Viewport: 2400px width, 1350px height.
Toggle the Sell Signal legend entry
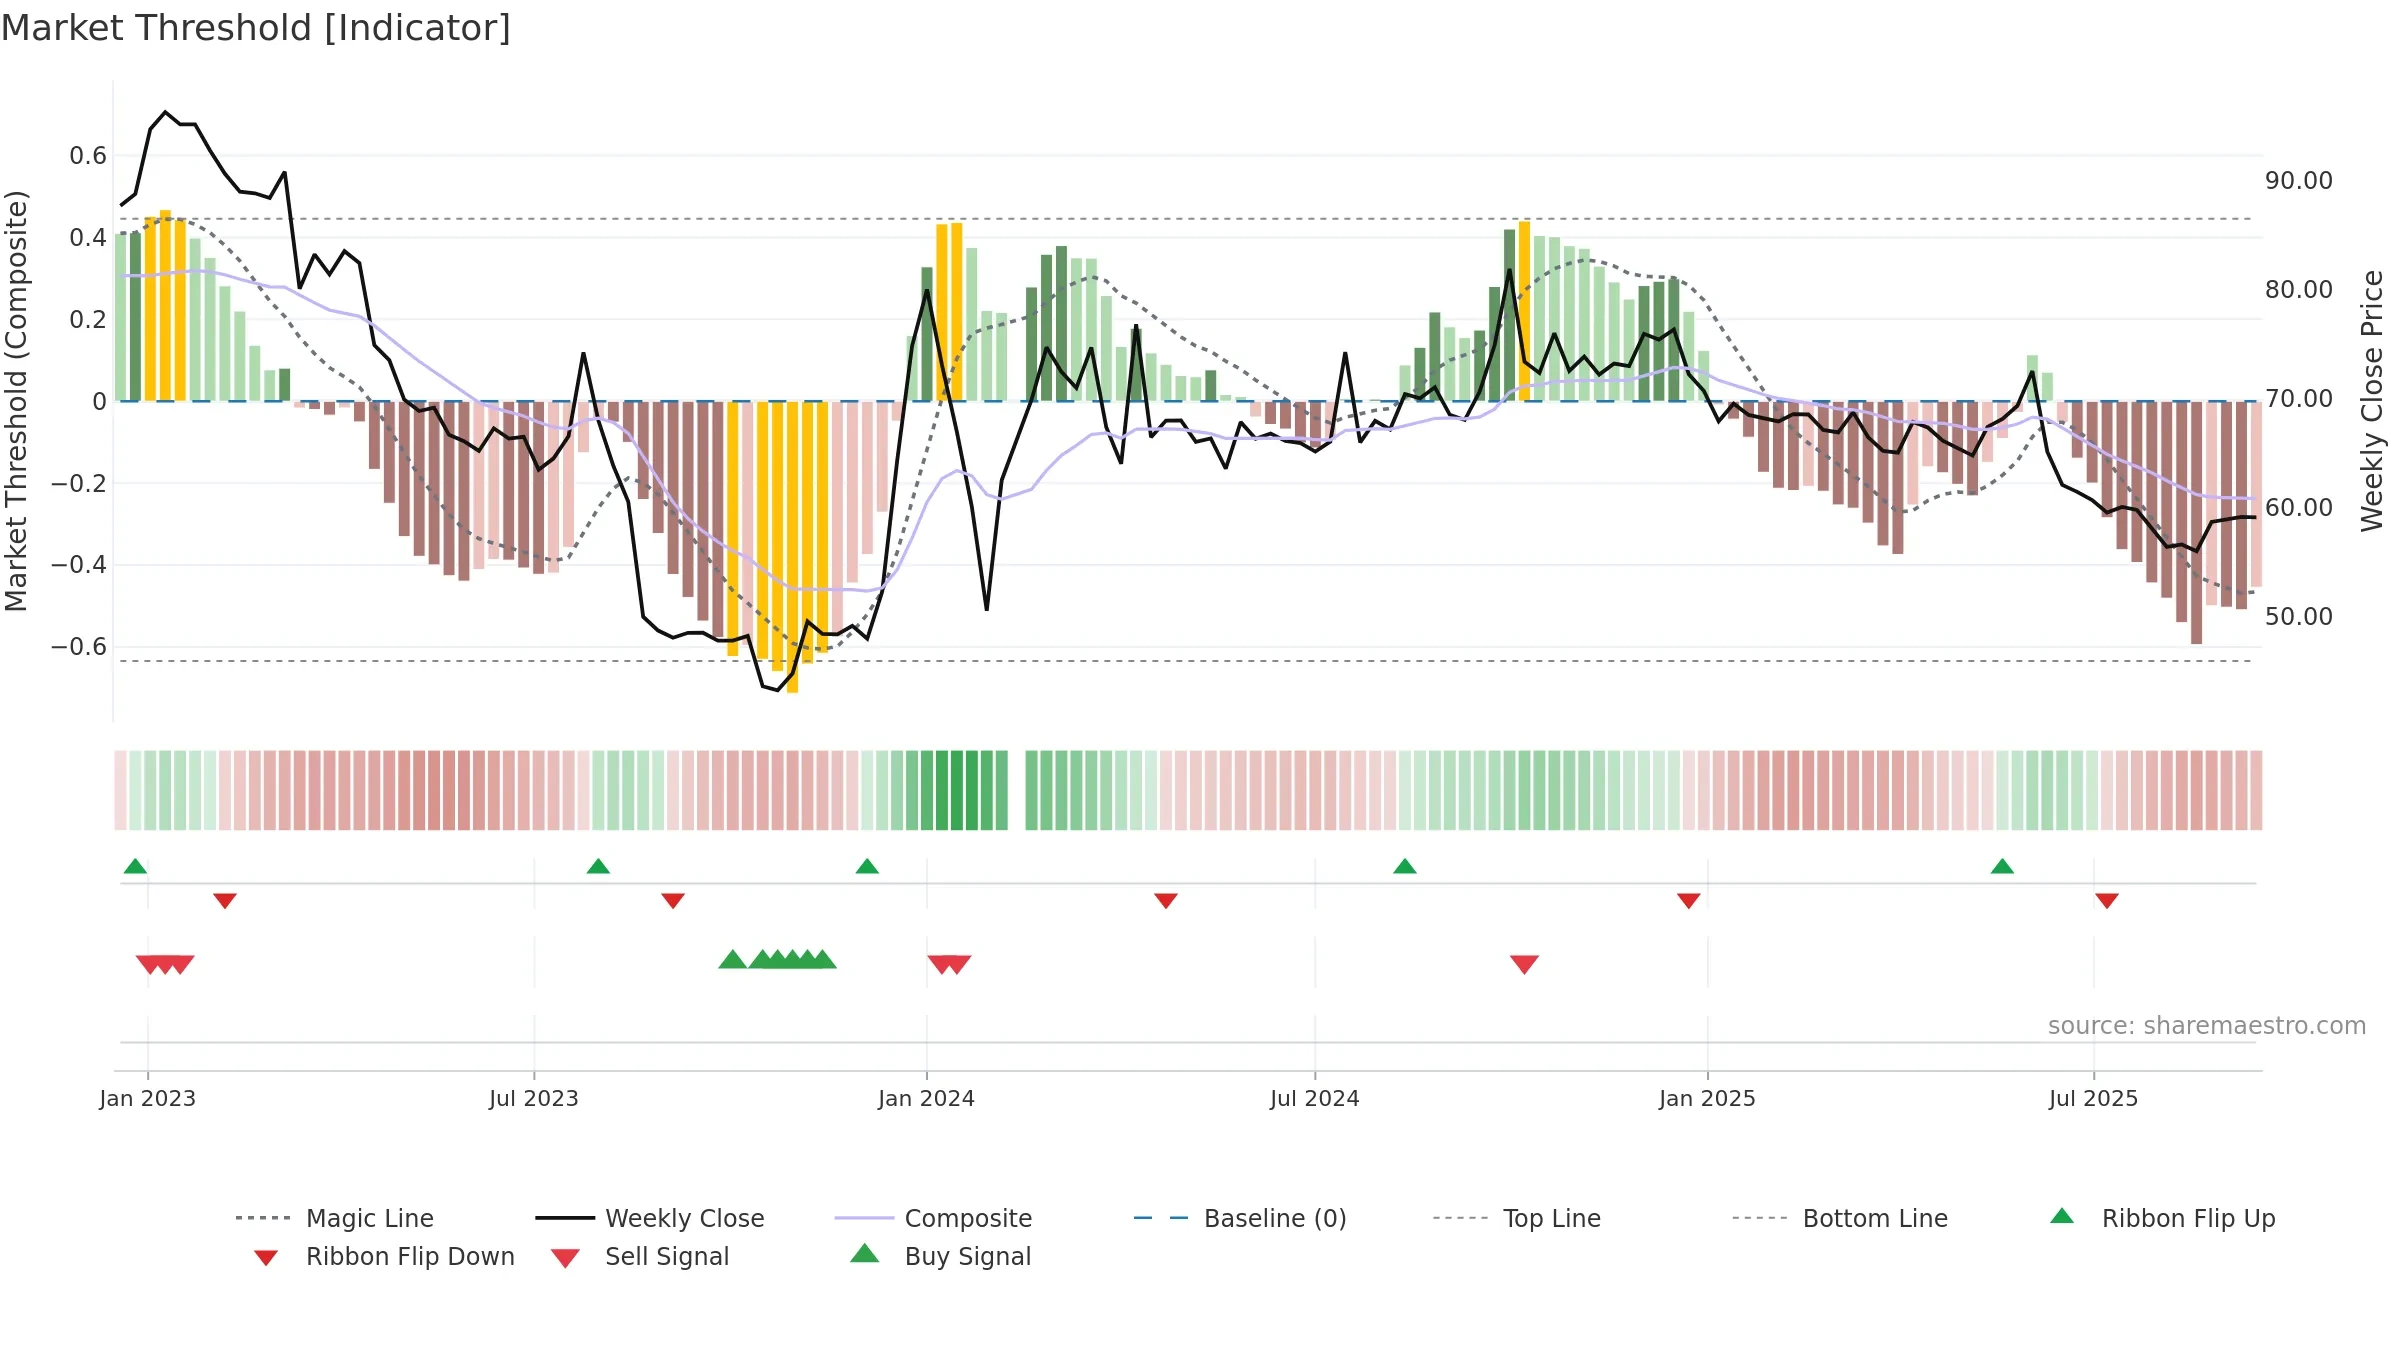[640, 1256]
